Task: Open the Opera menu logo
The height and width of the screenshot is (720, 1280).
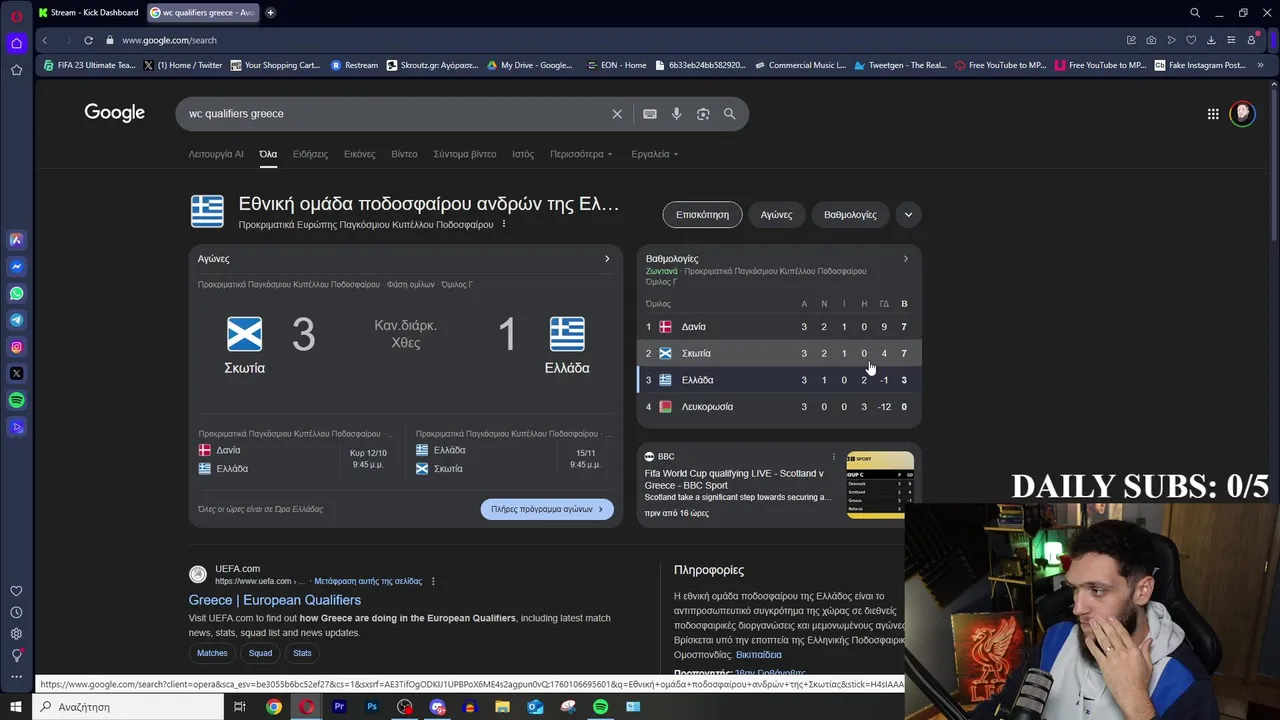Action: tap(16, 16)
